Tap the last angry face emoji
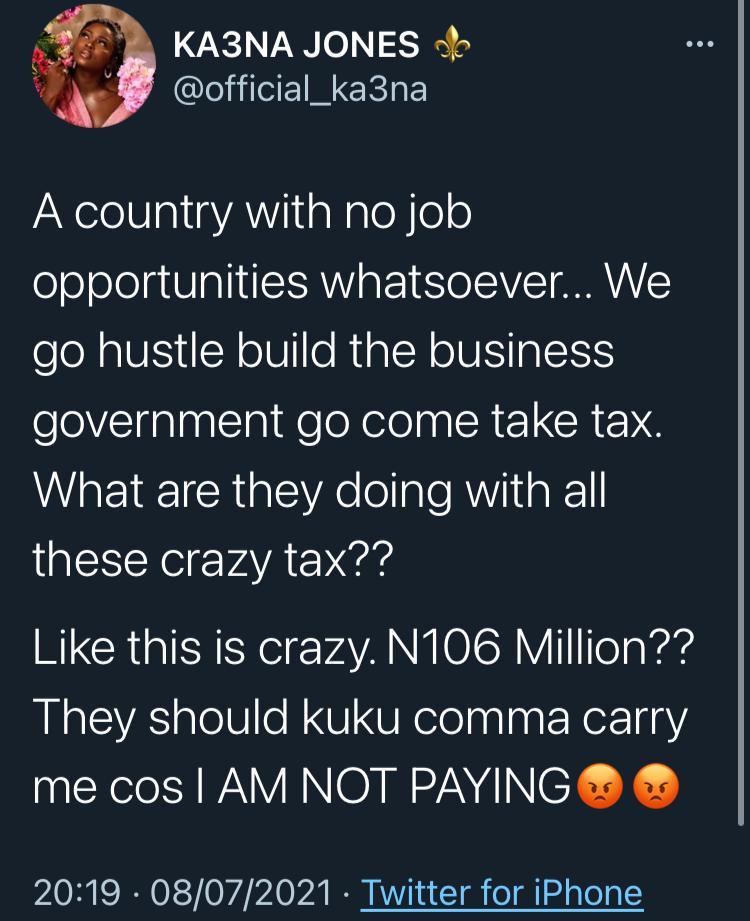This screenshot has height=921, width=750. [x=657, y=788]
